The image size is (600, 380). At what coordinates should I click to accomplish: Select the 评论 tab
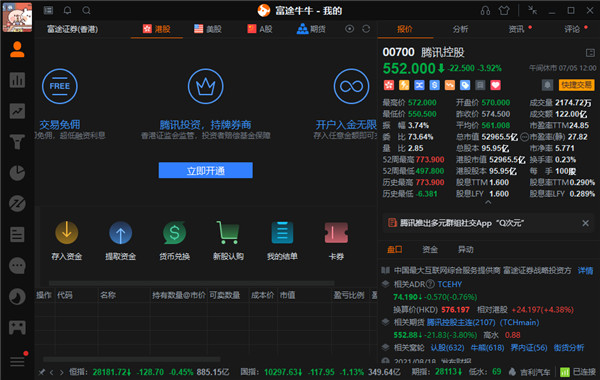coord(572,29)
